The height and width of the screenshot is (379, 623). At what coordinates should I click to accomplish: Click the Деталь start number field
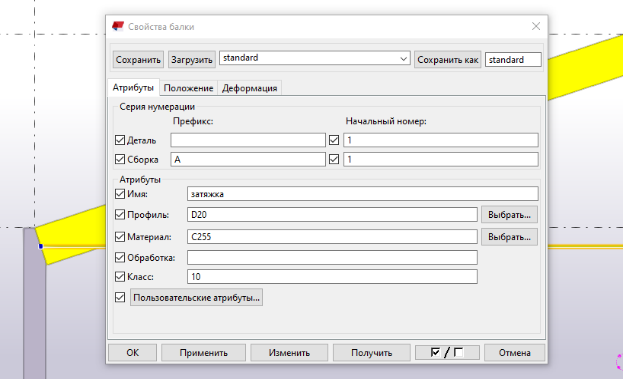click(441, 140)
